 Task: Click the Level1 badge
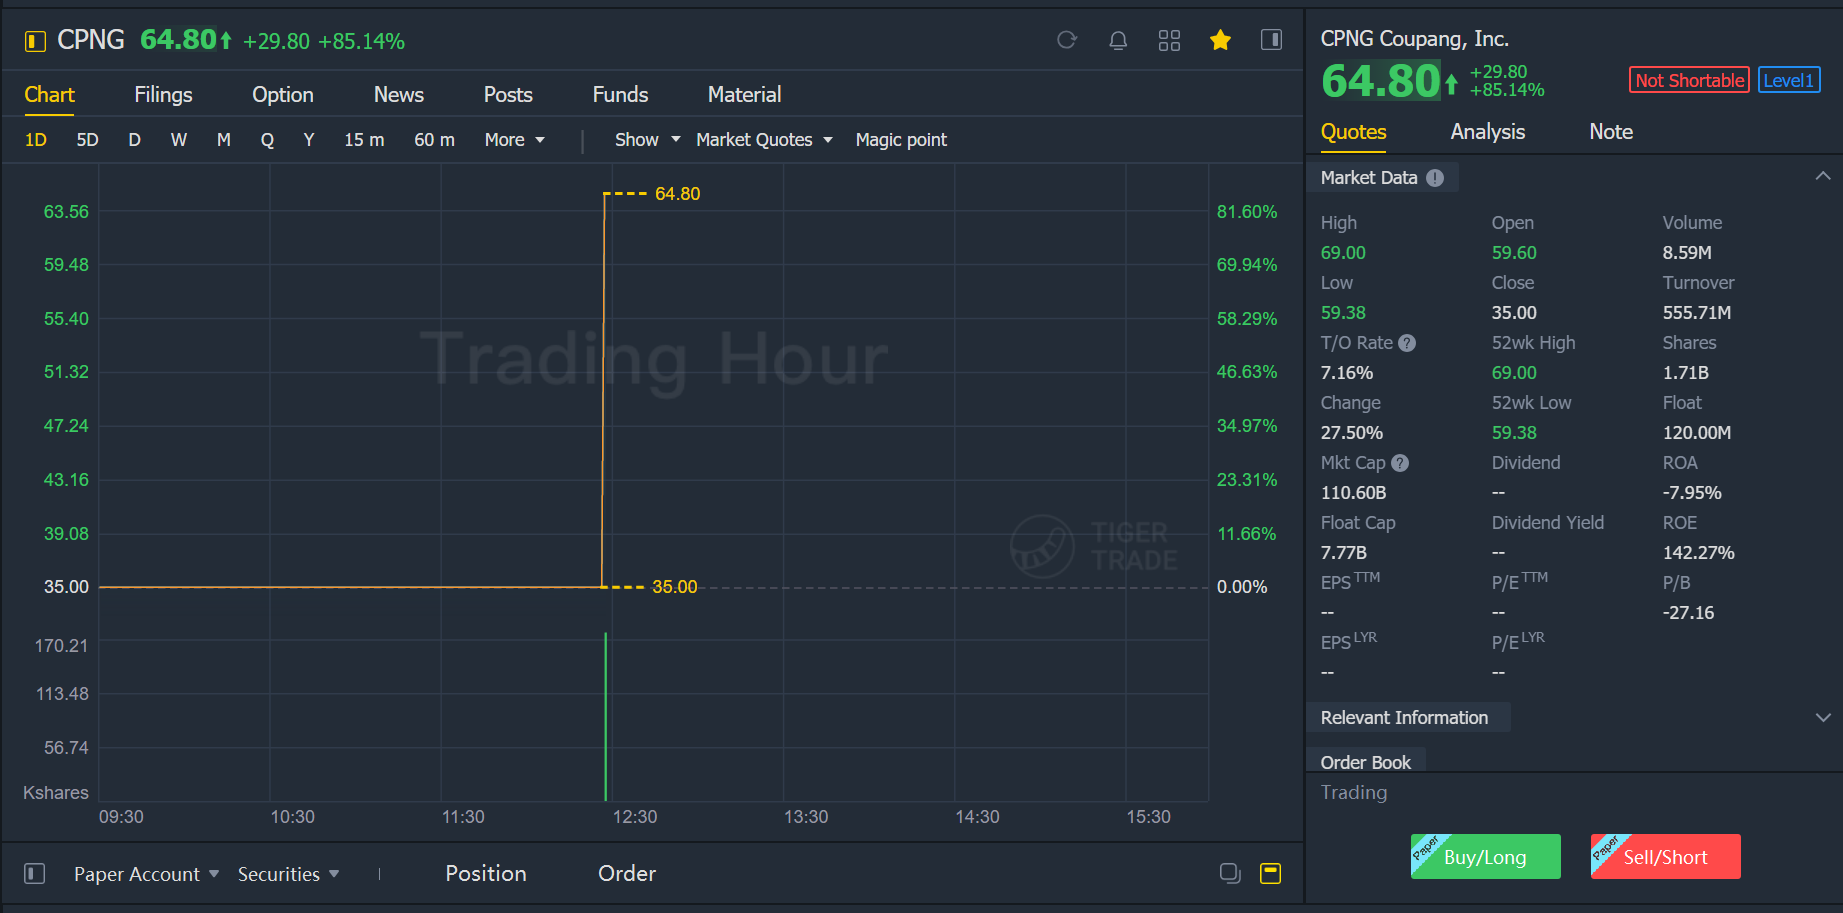tap(1789, 80)
